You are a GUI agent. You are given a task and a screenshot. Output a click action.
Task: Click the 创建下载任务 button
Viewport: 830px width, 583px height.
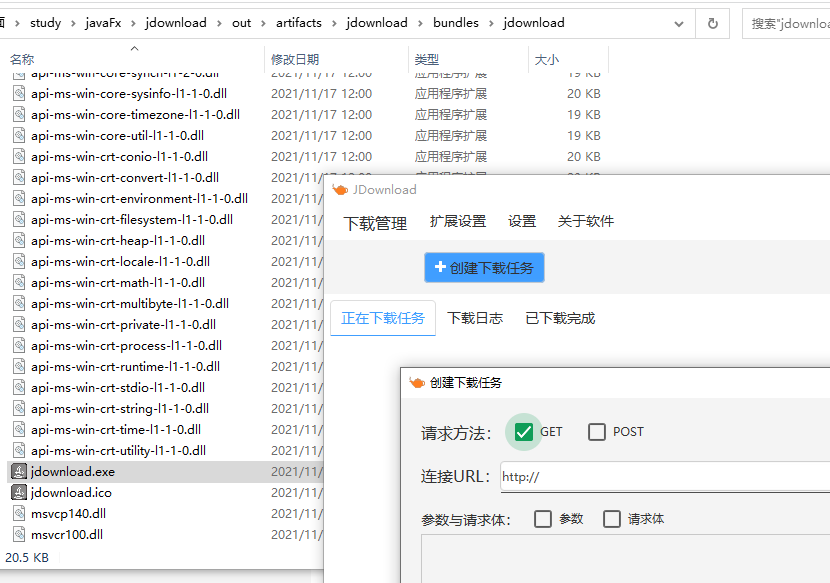(484, 267)
